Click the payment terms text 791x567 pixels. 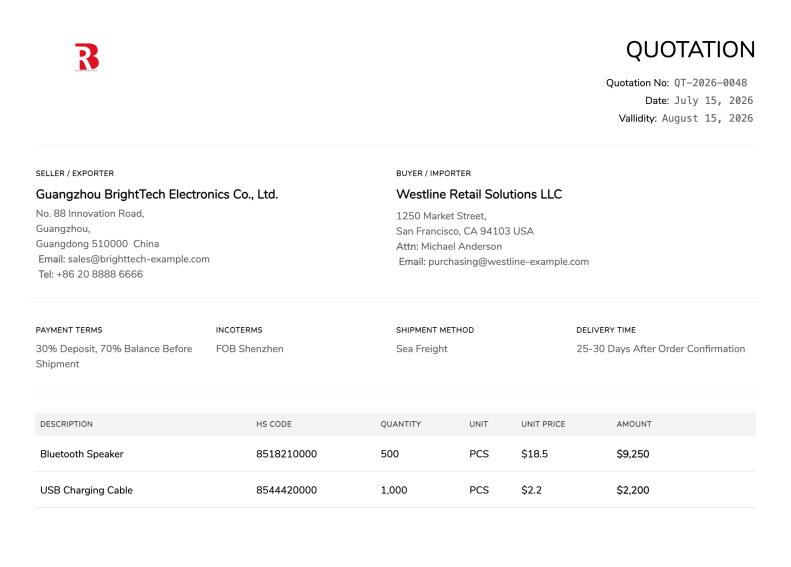click(114, 356)
